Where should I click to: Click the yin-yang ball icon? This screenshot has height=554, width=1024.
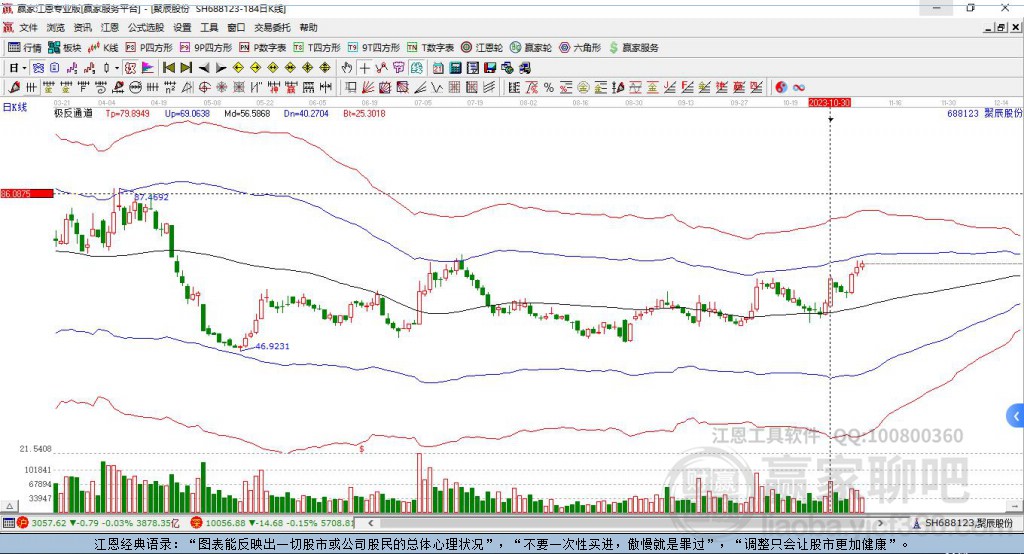[x=781, y=88]
